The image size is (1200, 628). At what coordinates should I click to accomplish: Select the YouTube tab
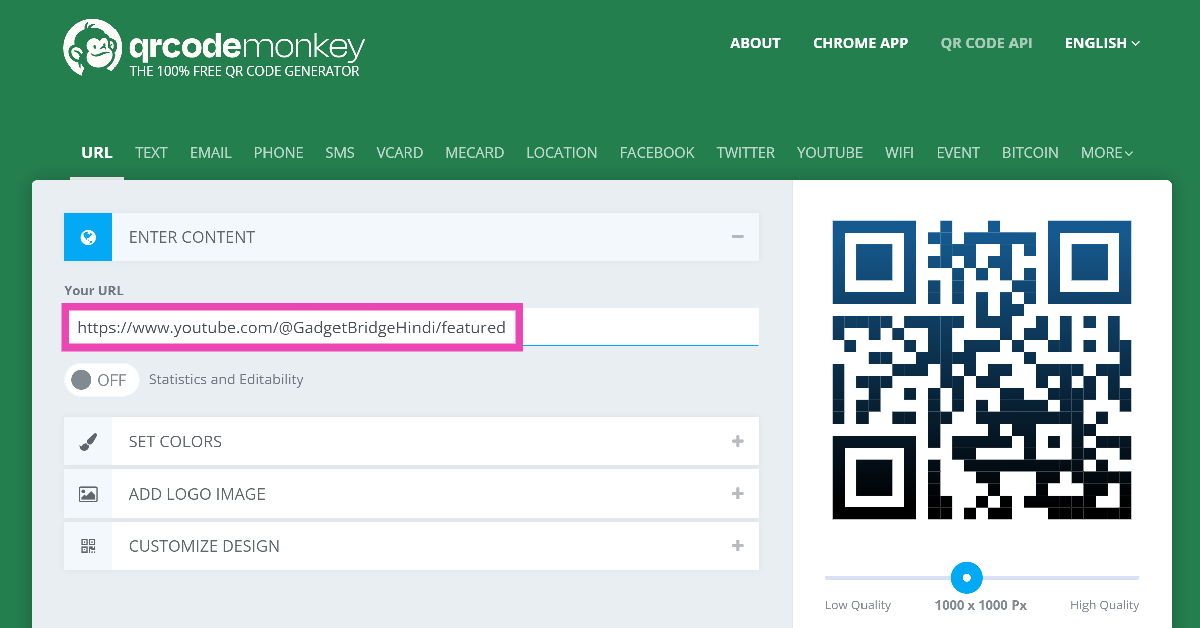tap(829, 153)
